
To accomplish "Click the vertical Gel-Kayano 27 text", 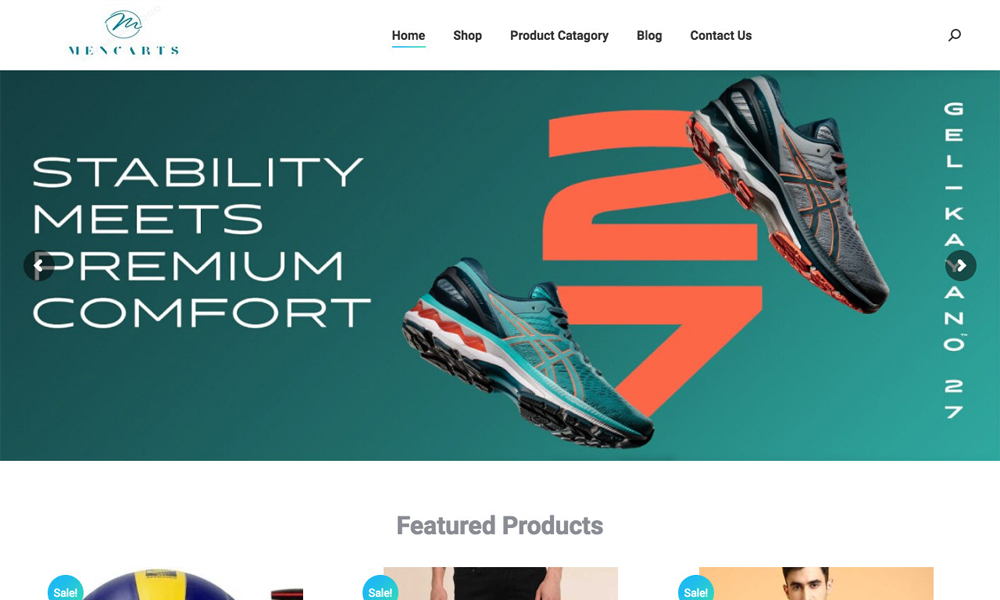I will pos(954,260).
